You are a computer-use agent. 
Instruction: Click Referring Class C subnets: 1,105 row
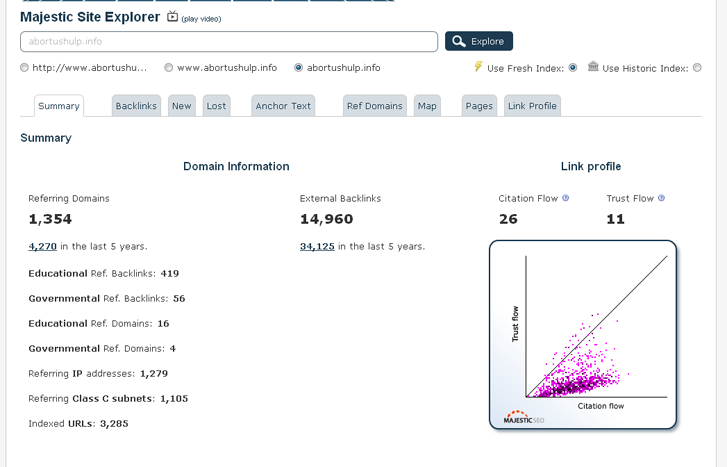pyautogui.click(x=108, y=398)
